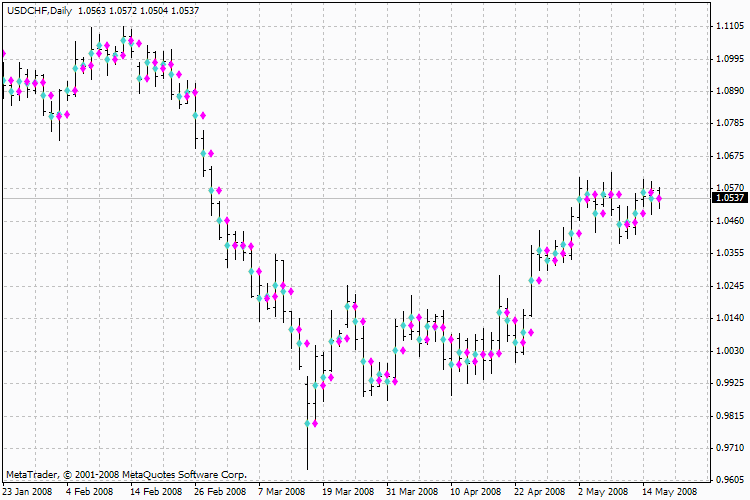Select the 7 Mar 2008 date label
Image resolution: width=750 pixels, height=500 pixels.
tap(282, 491)
